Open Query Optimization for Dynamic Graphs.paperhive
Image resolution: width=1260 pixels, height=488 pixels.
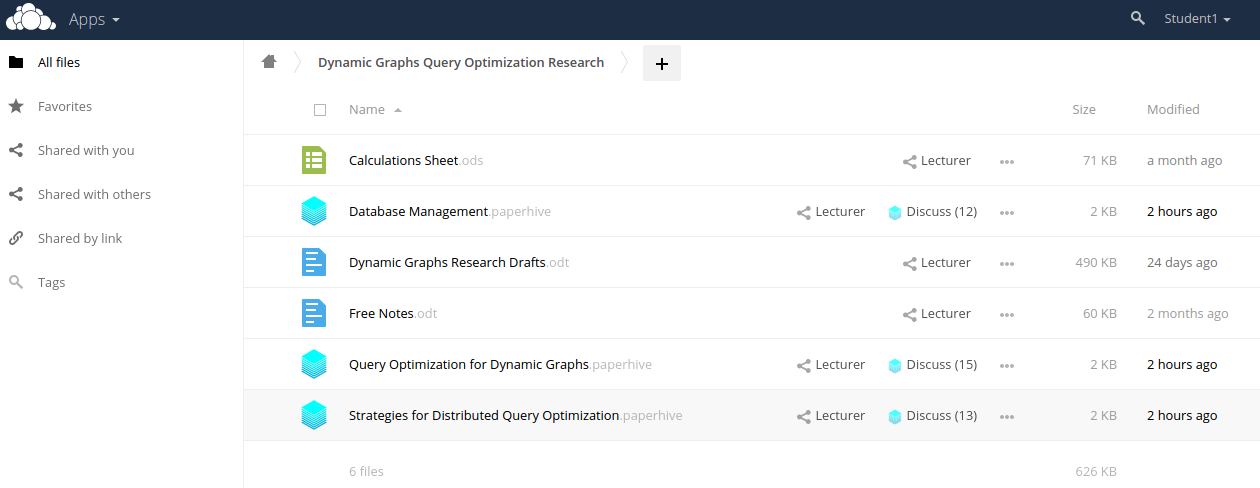[x=500, y=364]
